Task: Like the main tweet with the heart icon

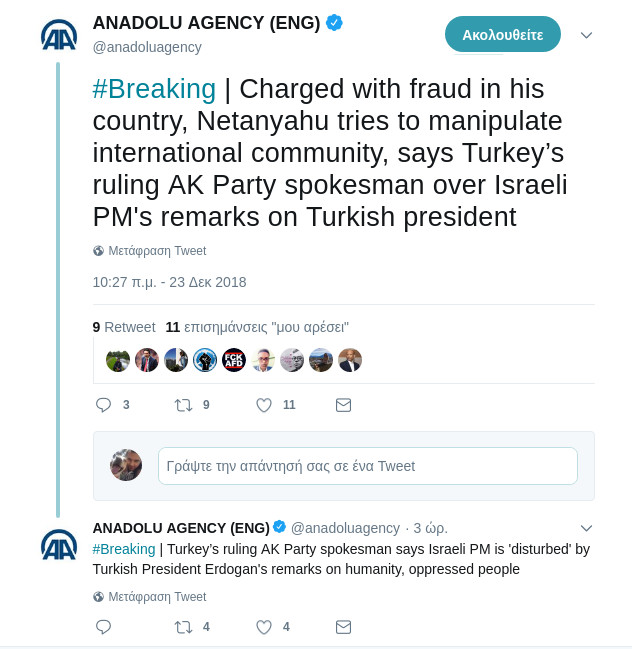Action: point(264,405)
